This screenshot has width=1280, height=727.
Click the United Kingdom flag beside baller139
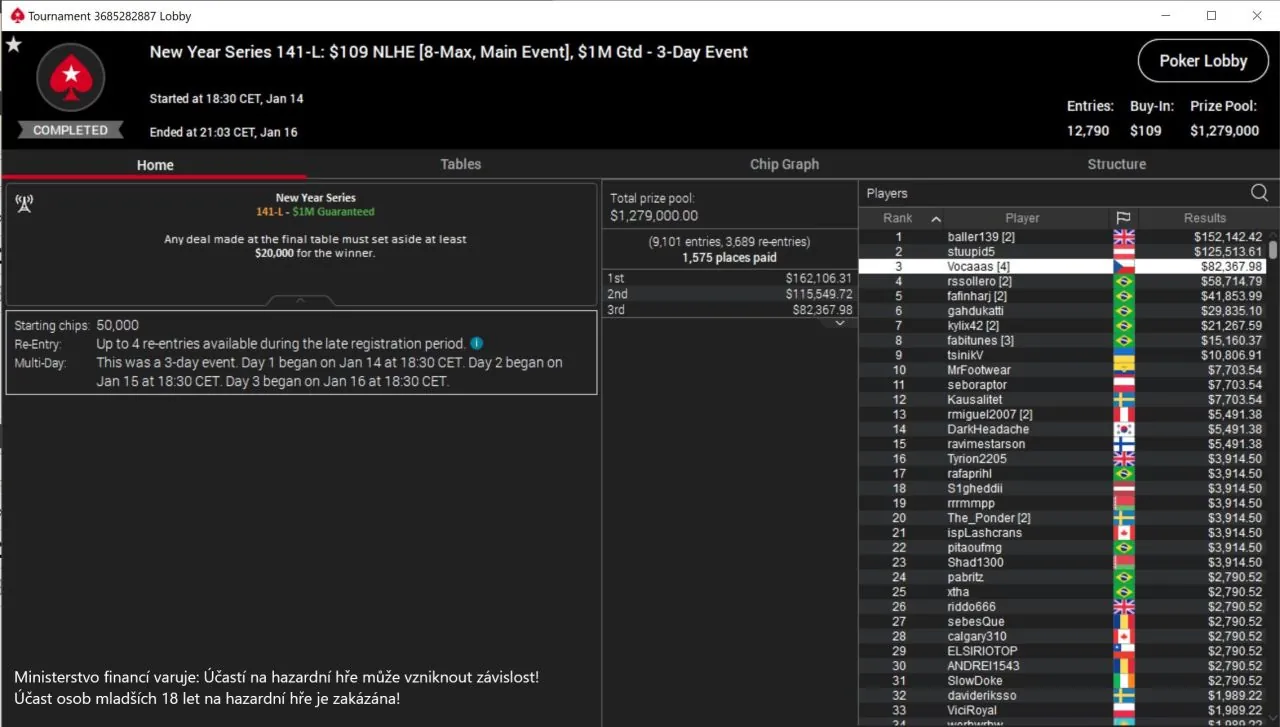pos(1123,237)
